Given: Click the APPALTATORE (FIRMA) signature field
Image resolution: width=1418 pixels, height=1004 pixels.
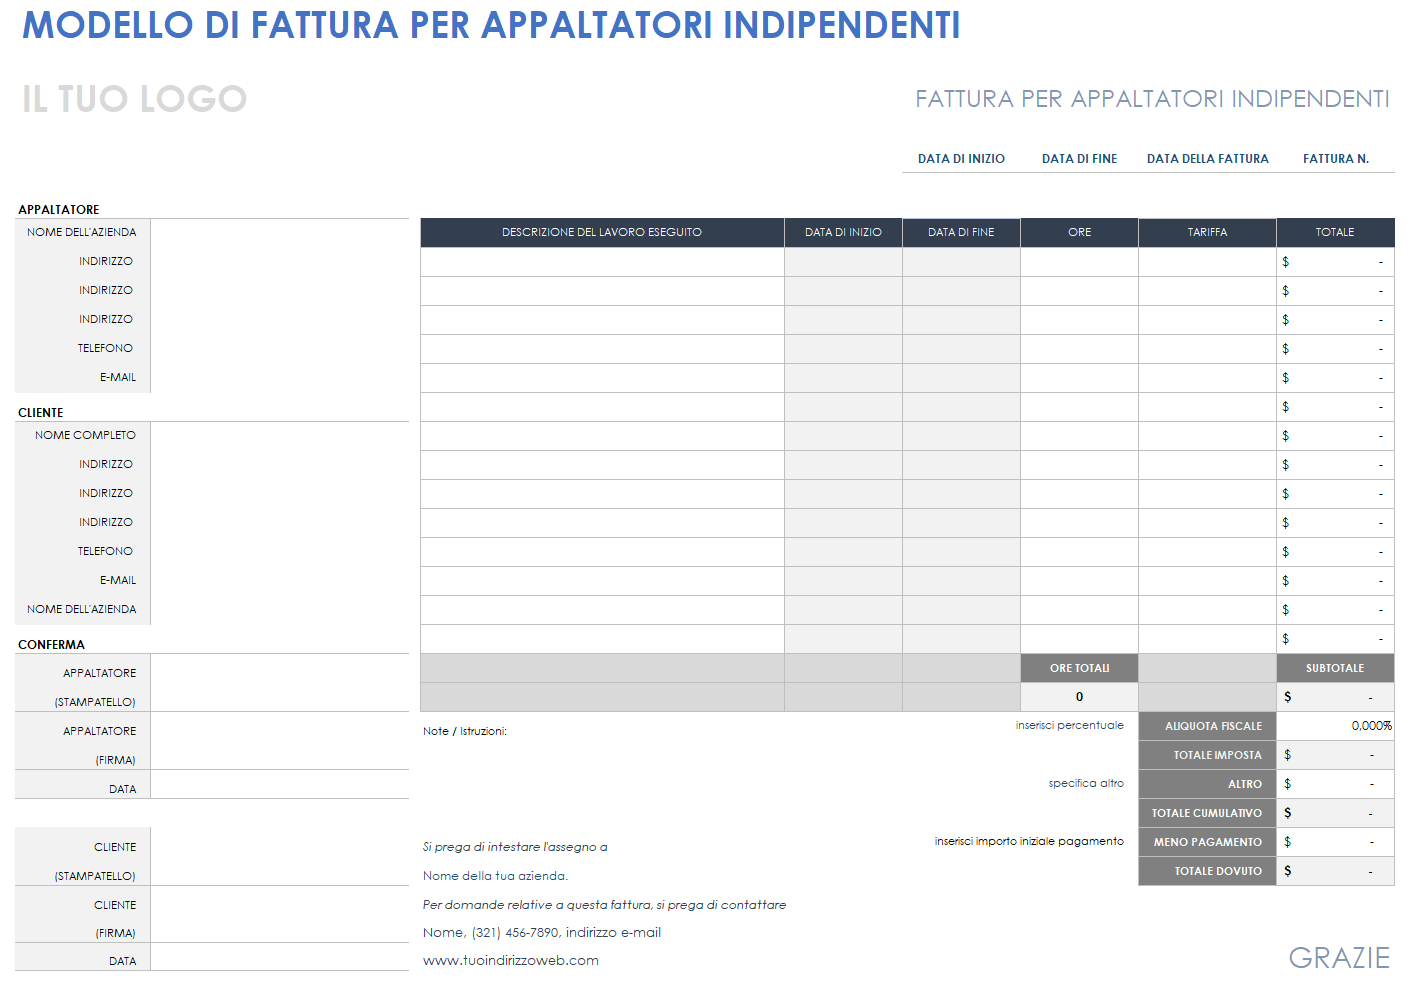Looking at the screenshot, I should (280, 741).
